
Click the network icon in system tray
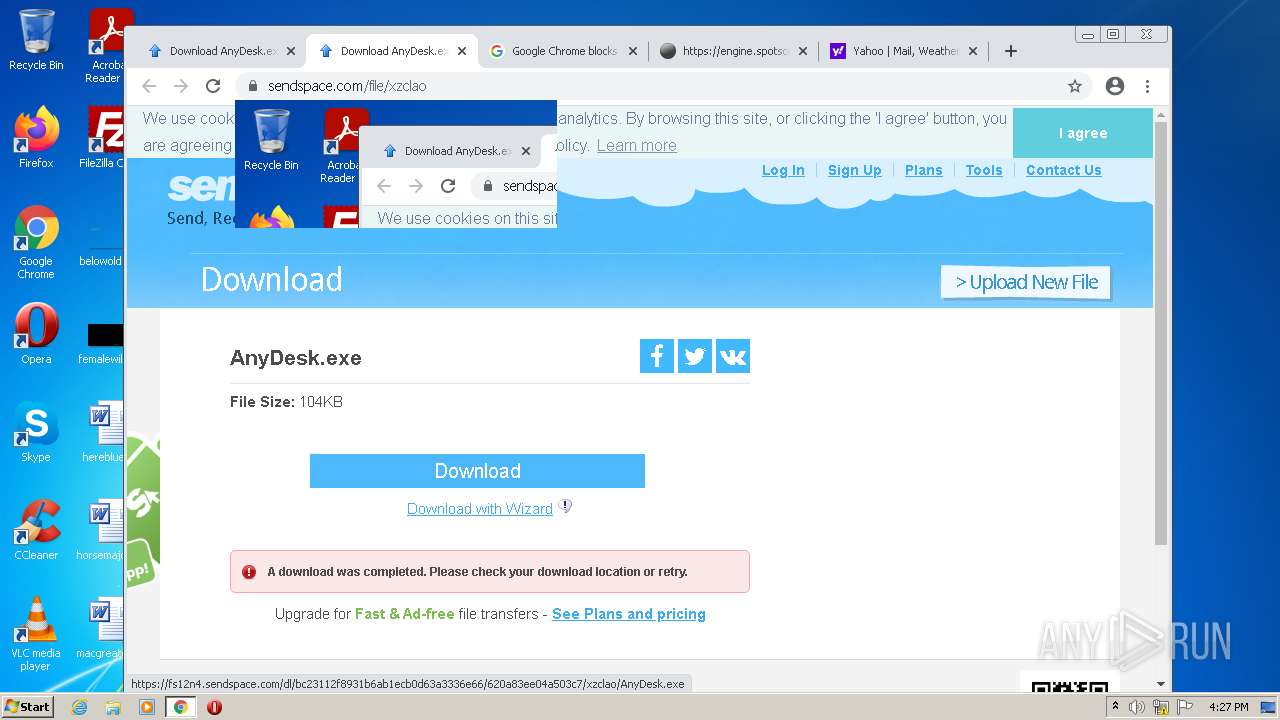click(x=1161, y=707)
